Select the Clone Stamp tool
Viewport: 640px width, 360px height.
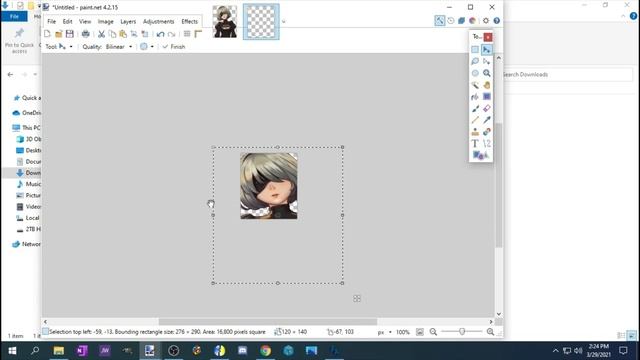tap(475, 132)
